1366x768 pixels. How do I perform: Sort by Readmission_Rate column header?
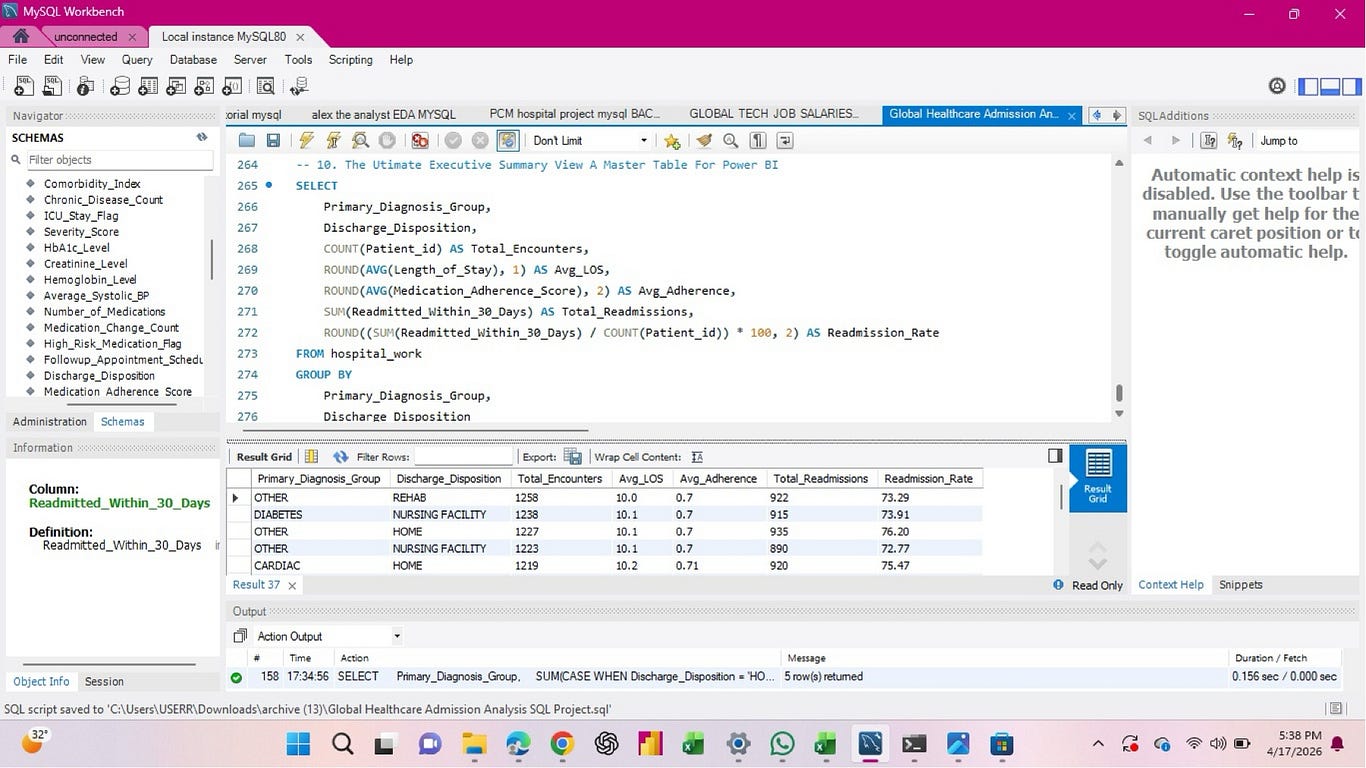929,479
